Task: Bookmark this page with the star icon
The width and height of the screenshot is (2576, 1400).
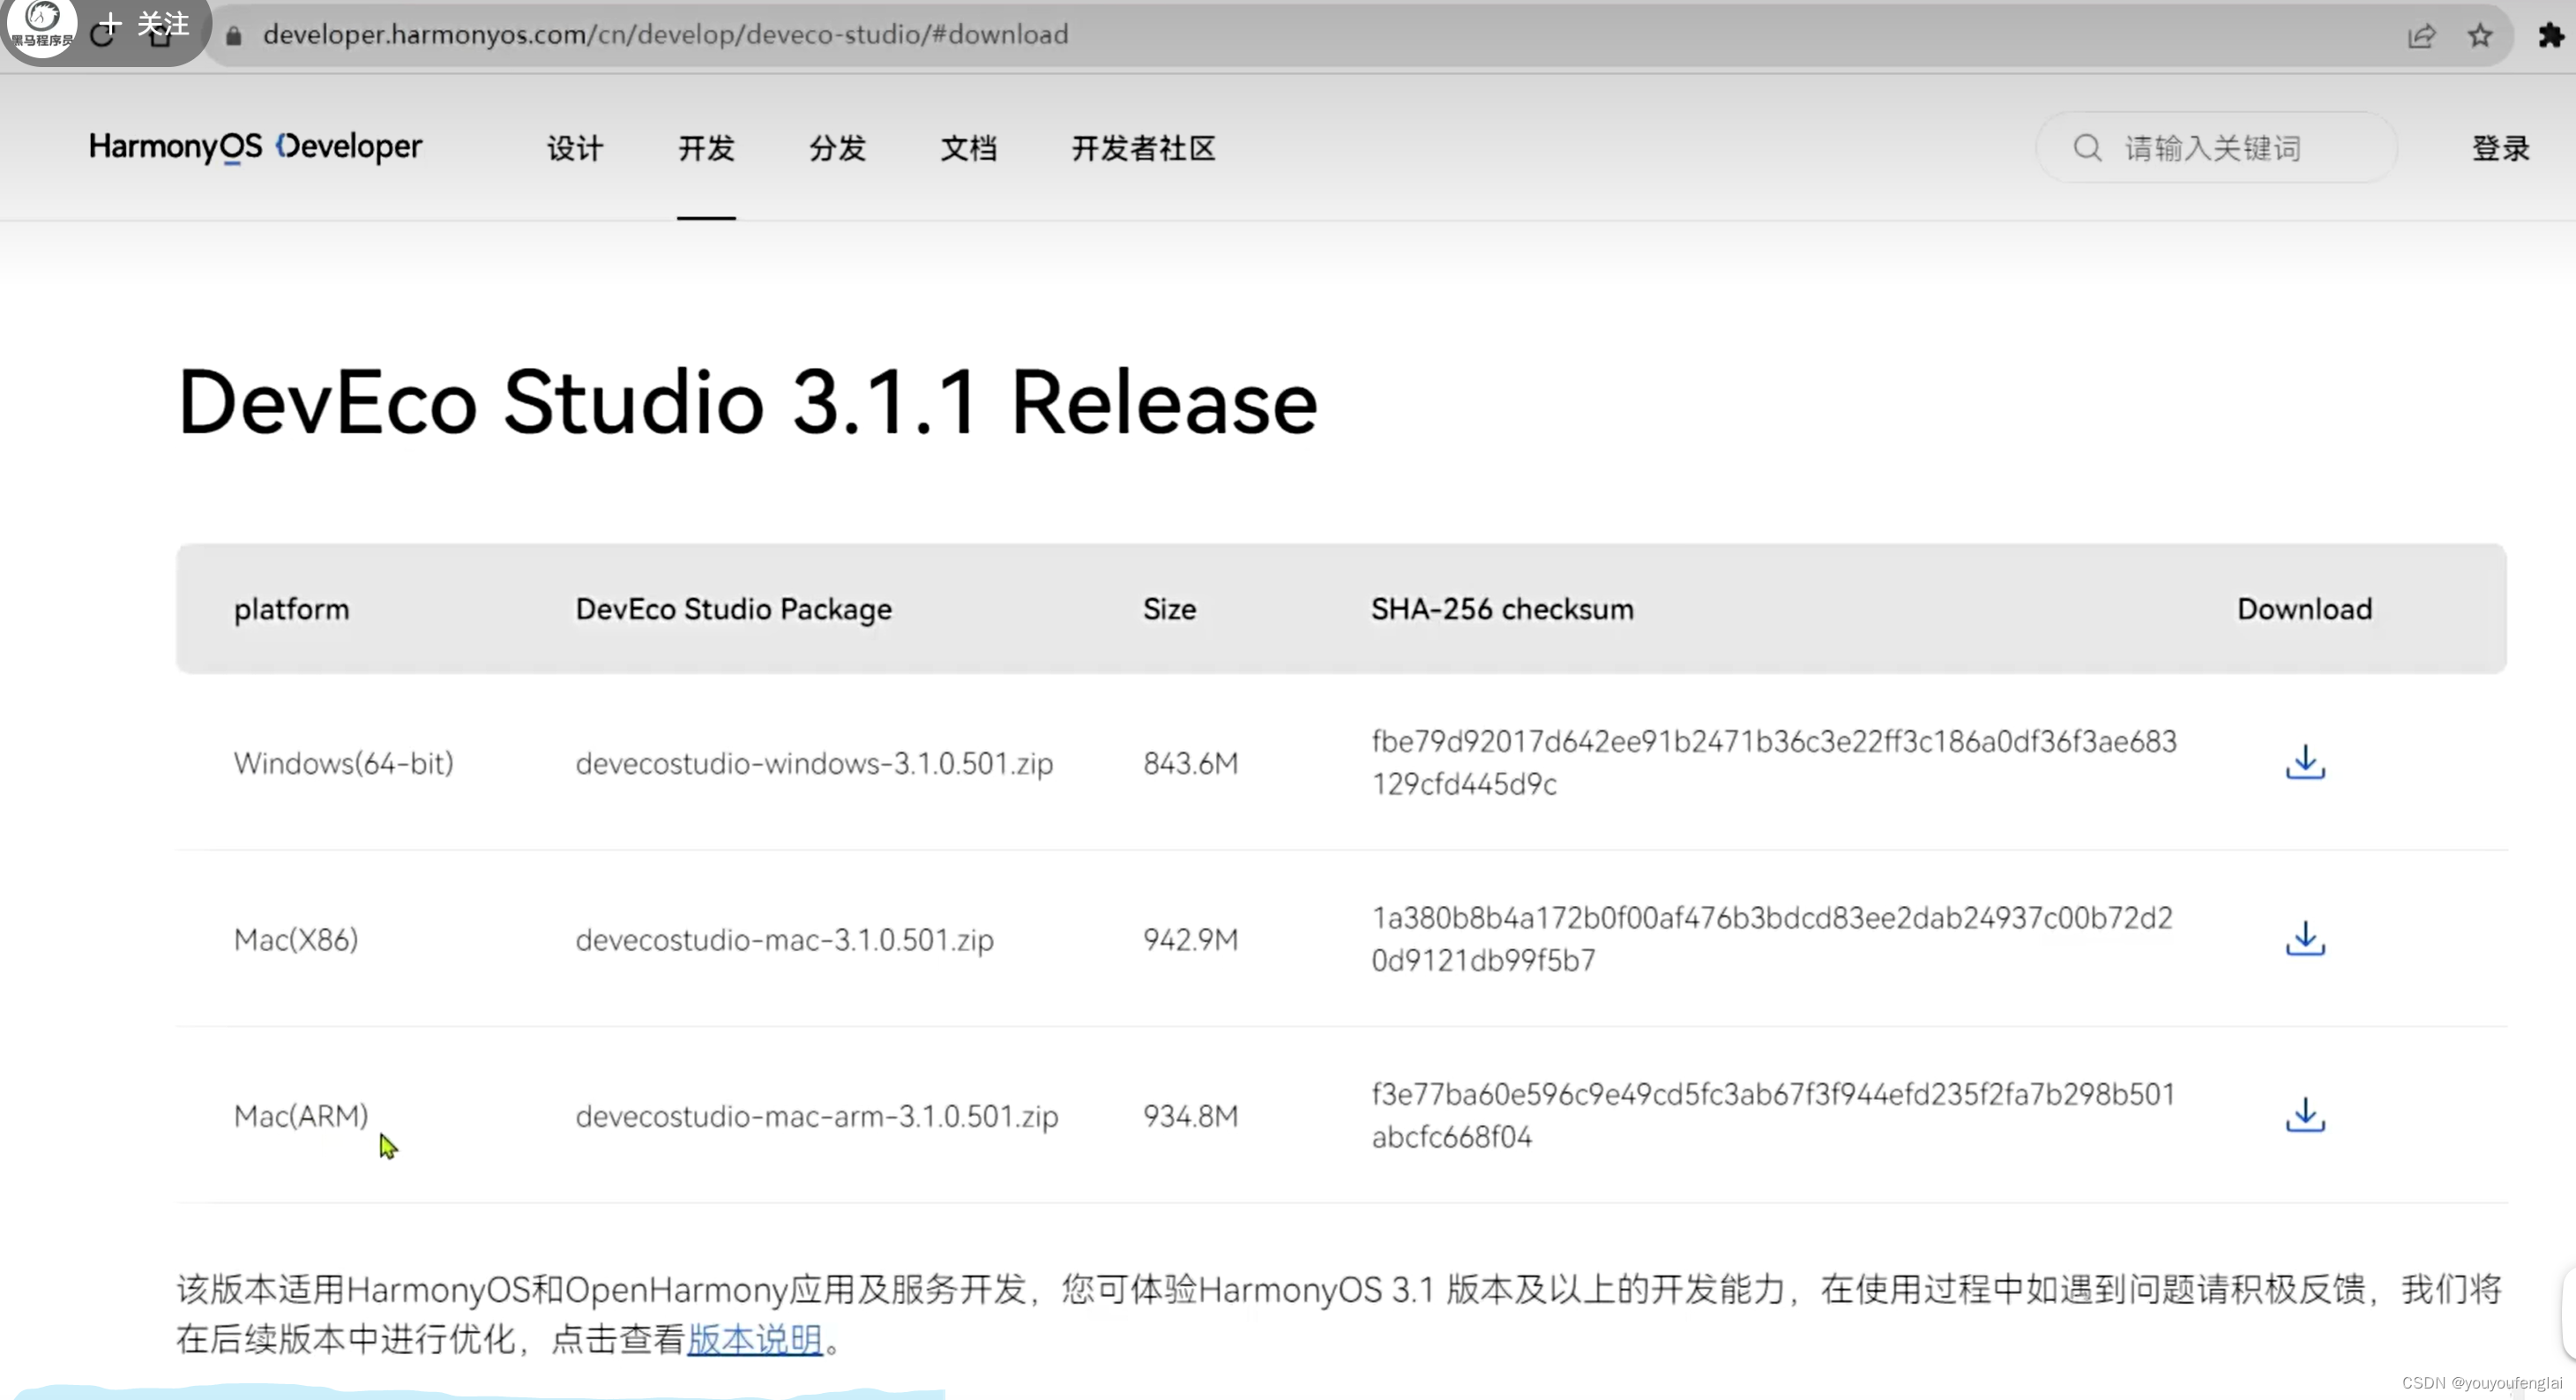Action: click(2480, 36)
